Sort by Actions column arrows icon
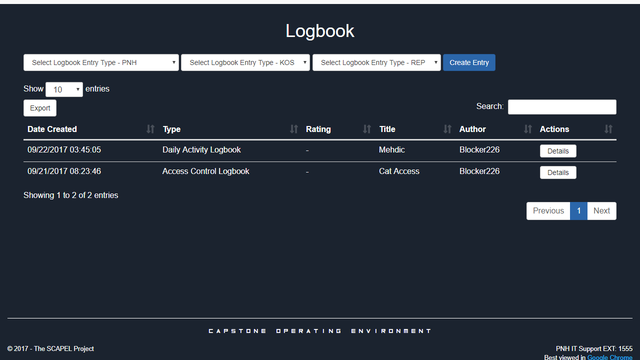The image size is (640, 360). [x=609, y=129]
